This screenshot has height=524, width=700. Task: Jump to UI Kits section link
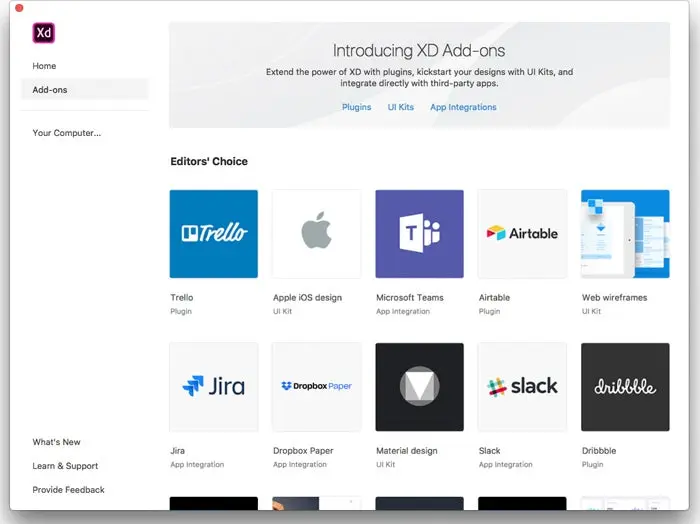[400, 107]
